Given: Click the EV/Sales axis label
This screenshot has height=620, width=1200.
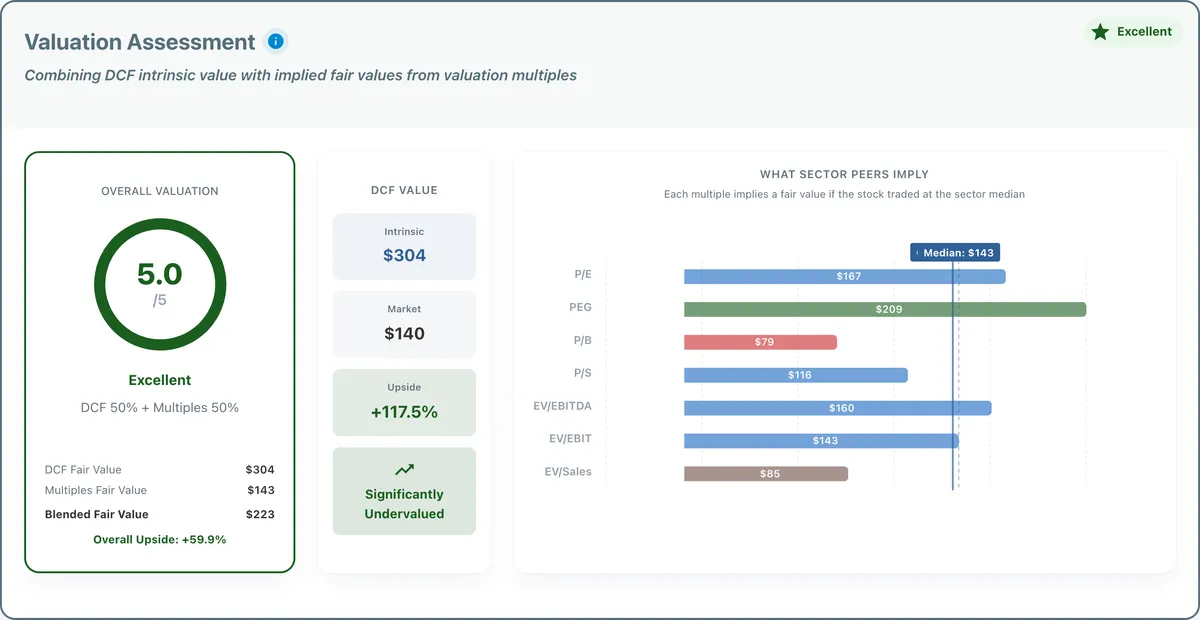Looking at the screenshot, I should tap(568, 471).
